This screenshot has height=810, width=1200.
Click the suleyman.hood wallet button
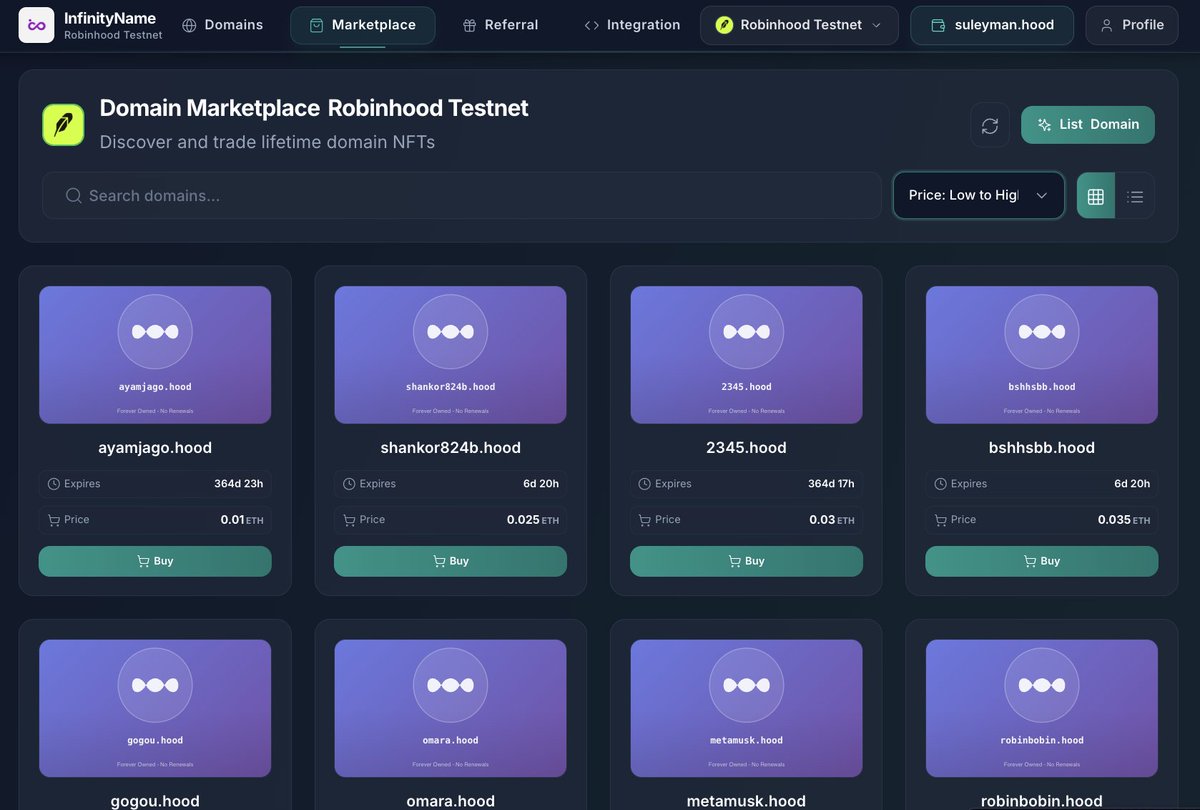[x=992, y=25]
